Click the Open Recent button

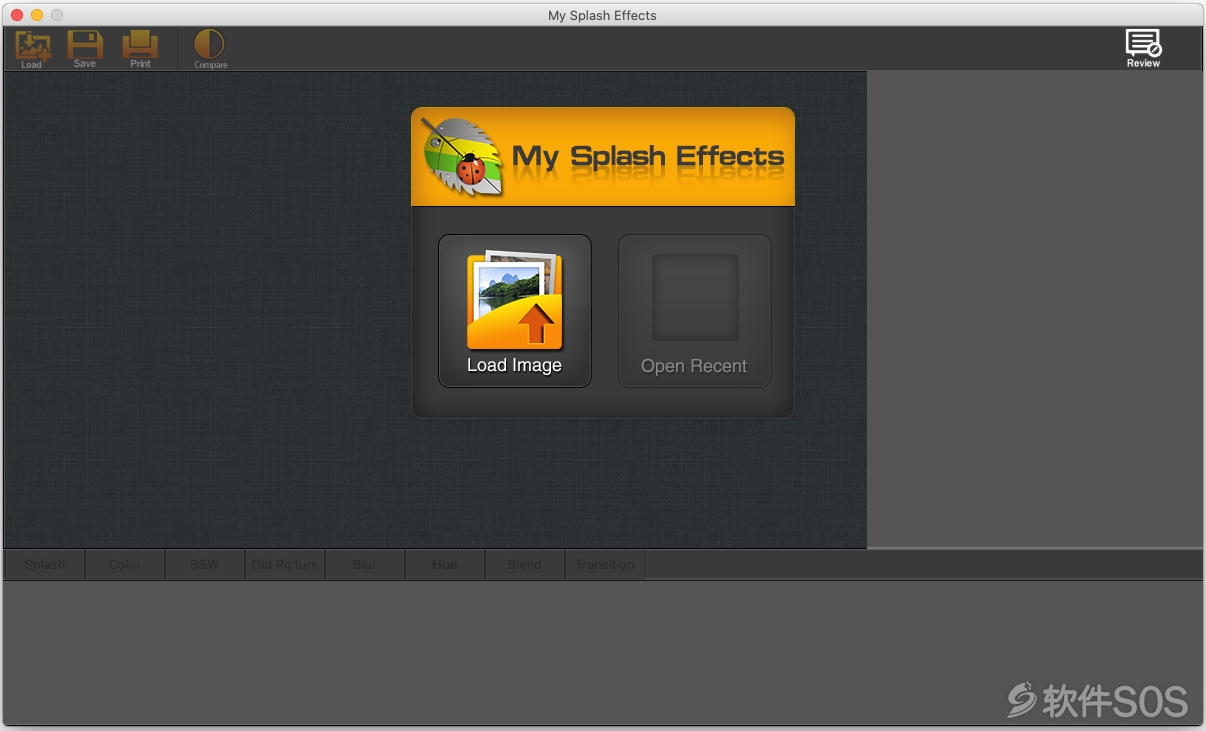point(695,311)
